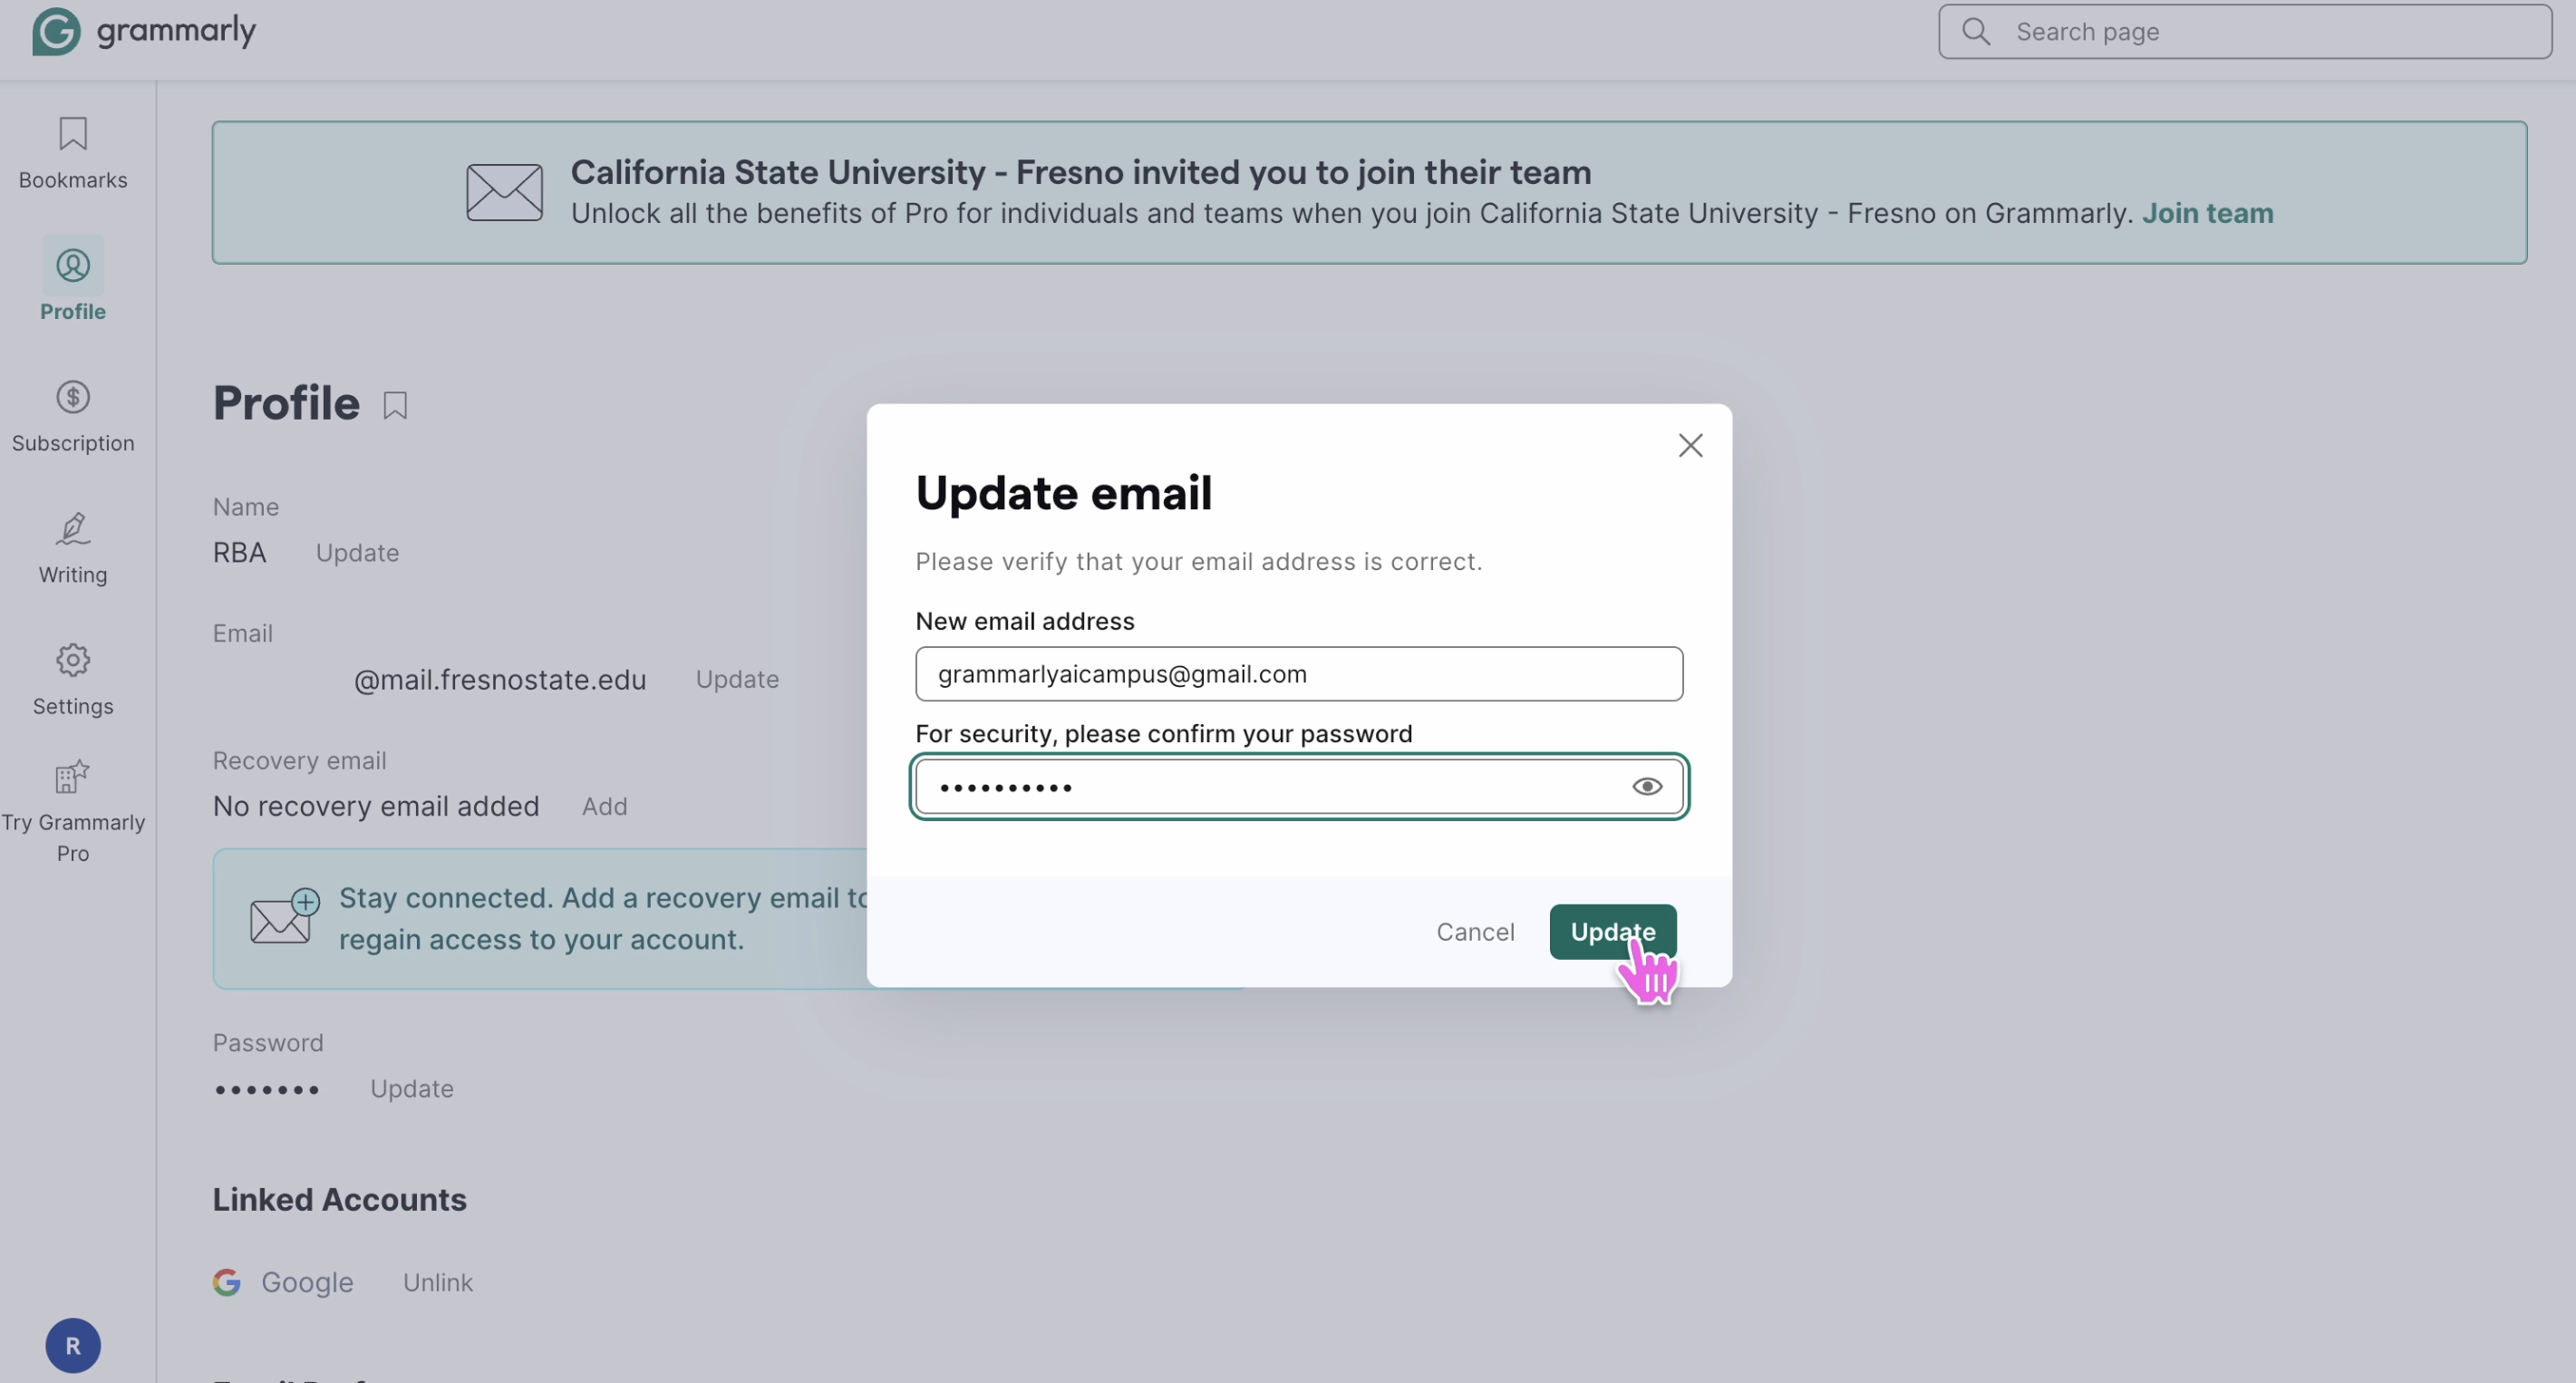
Task: Open the Writing pen icon
Action: (72, 529)
